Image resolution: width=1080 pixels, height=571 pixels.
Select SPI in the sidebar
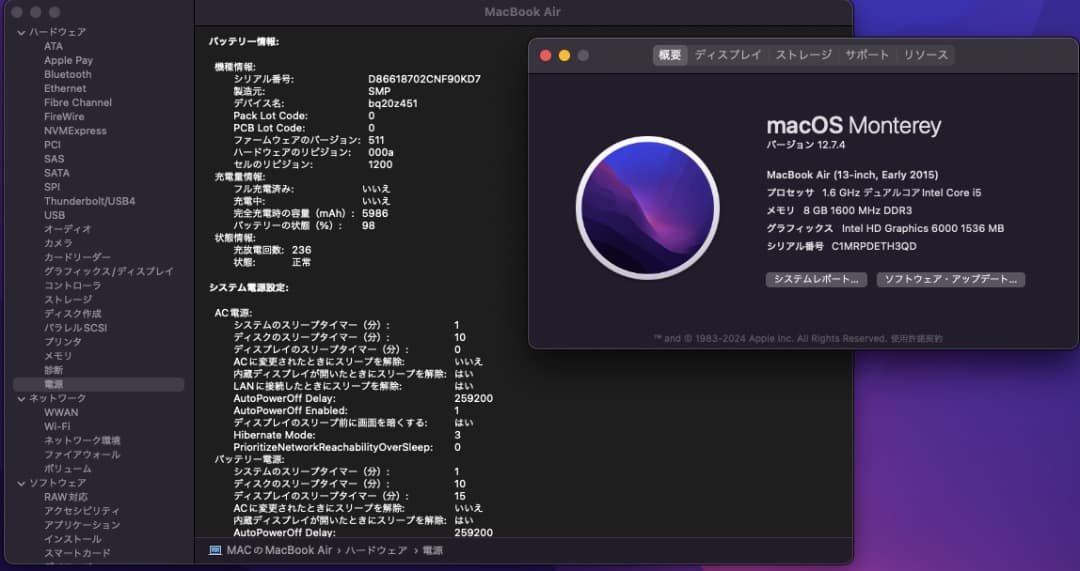click(x=52, y=187)
